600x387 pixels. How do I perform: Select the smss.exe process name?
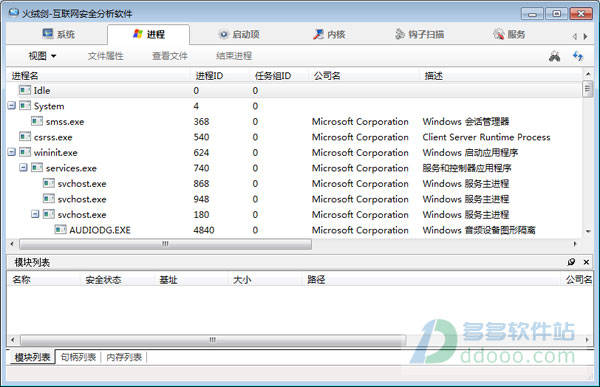click(x=65, y=122)
